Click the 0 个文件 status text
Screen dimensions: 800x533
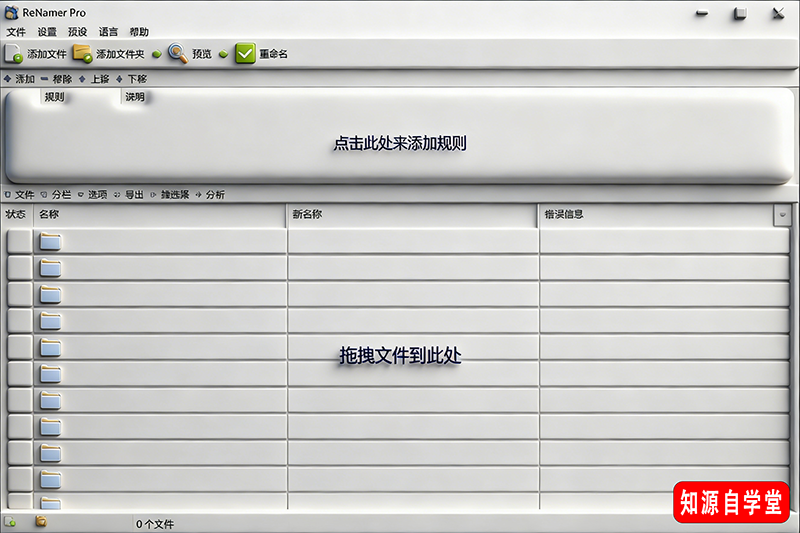click(155, 524)
